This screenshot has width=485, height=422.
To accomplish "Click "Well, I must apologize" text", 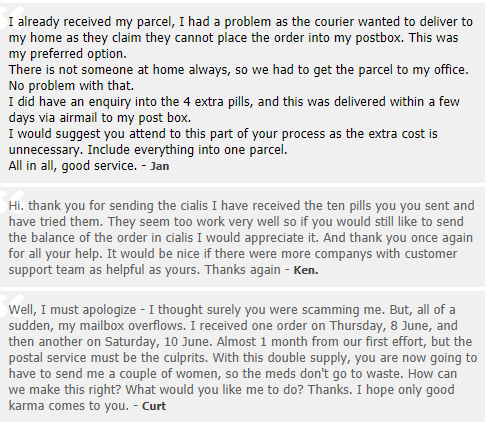I will [72, 310].
